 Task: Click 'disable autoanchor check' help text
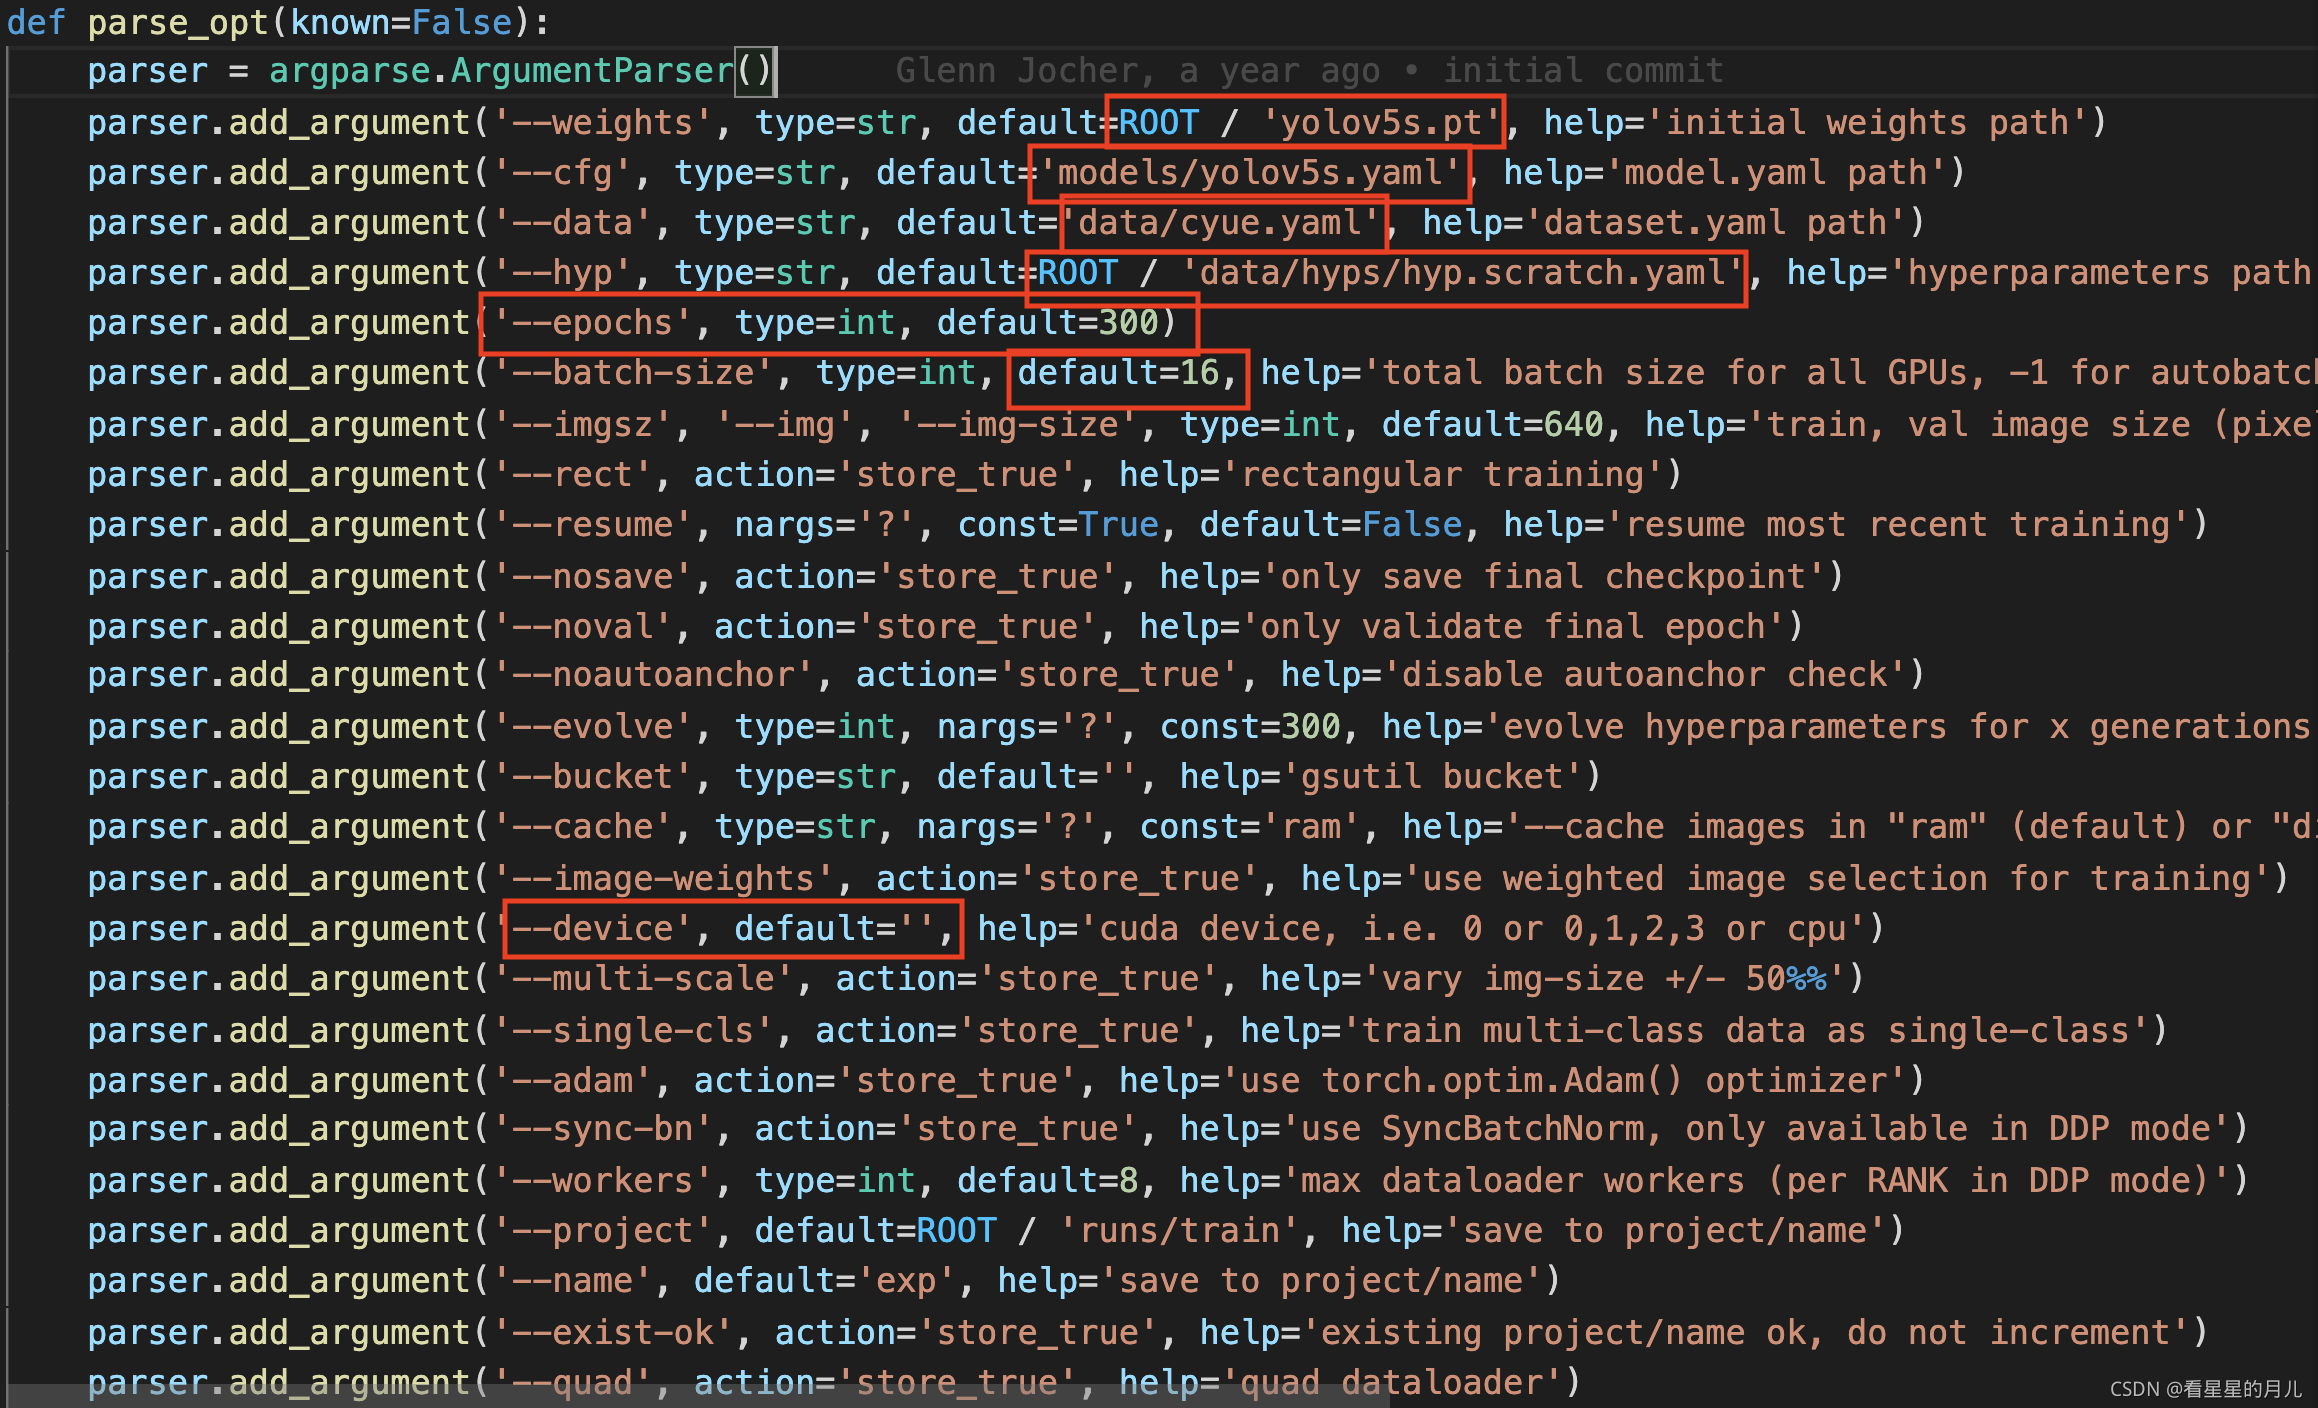[x=1644, y=675]
